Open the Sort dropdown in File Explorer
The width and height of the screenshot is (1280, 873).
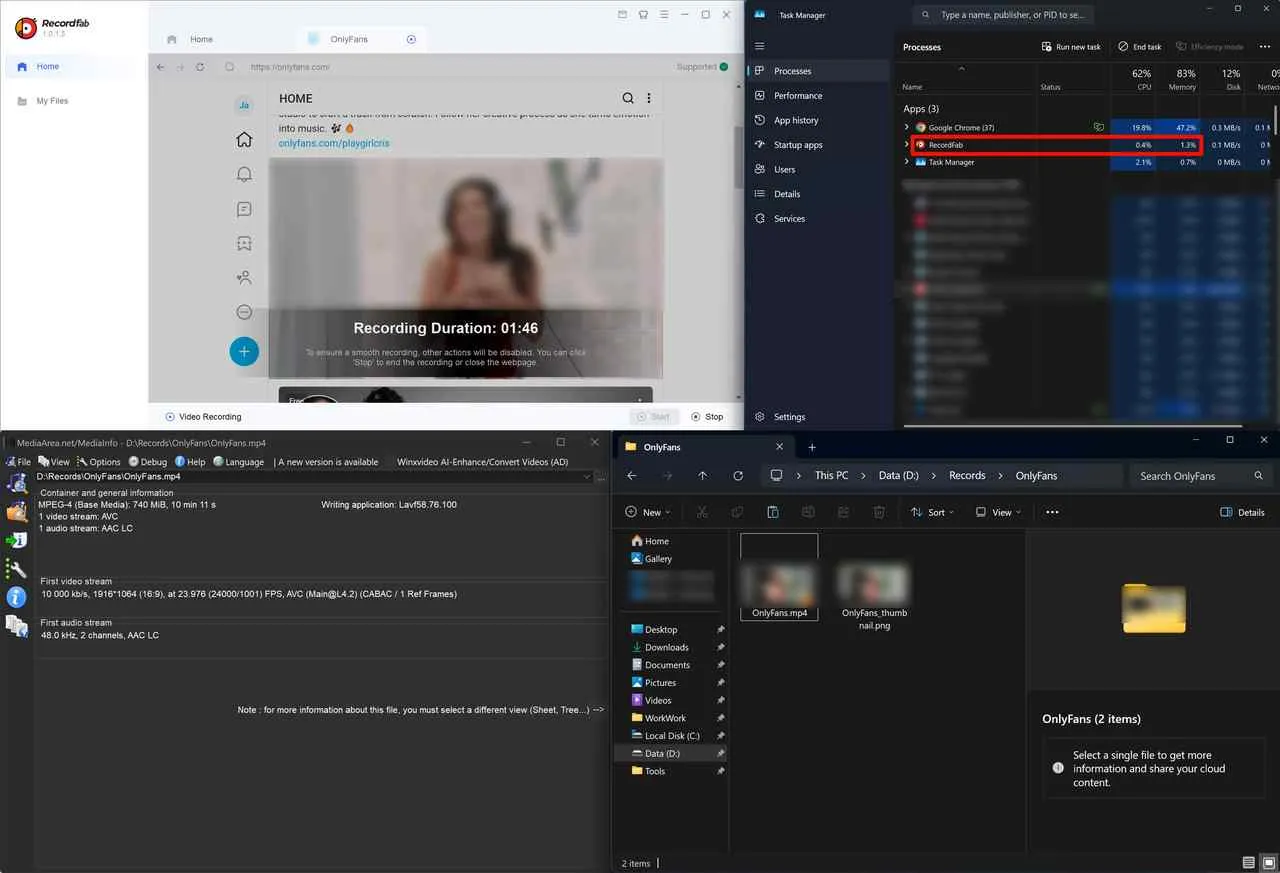tap(932, 512)
